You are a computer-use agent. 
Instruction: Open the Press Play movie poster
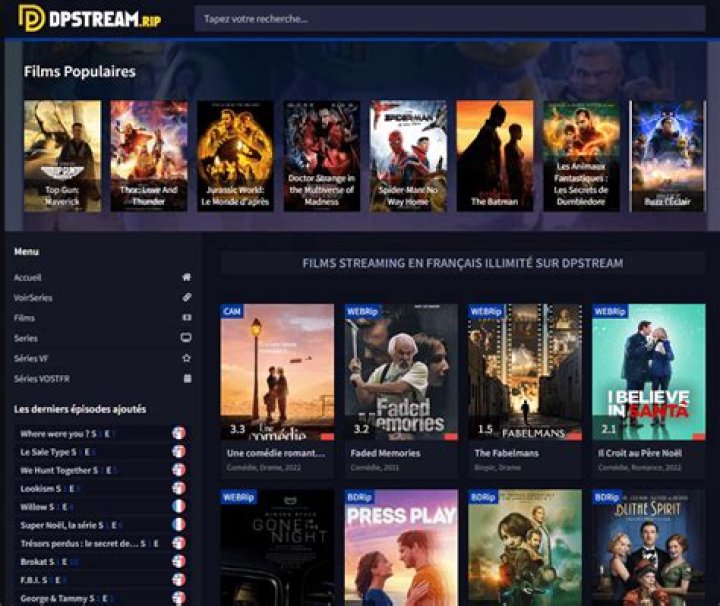(x=401, y=548)
